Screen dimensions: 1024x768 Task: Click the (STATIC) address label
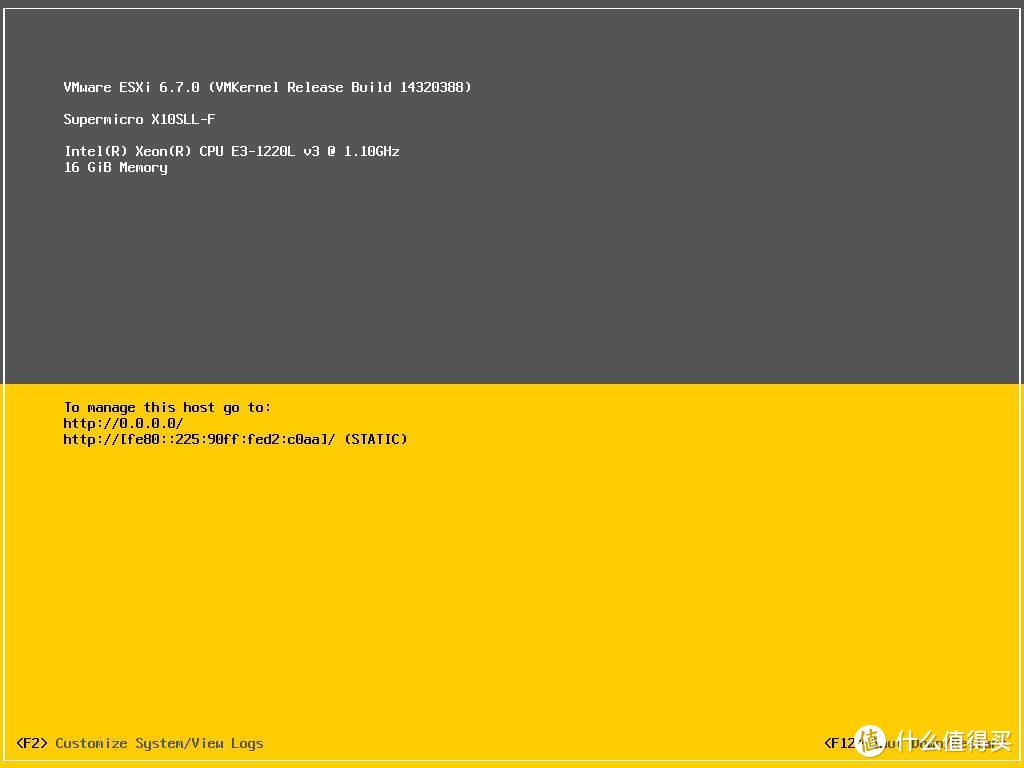point(375,439)
